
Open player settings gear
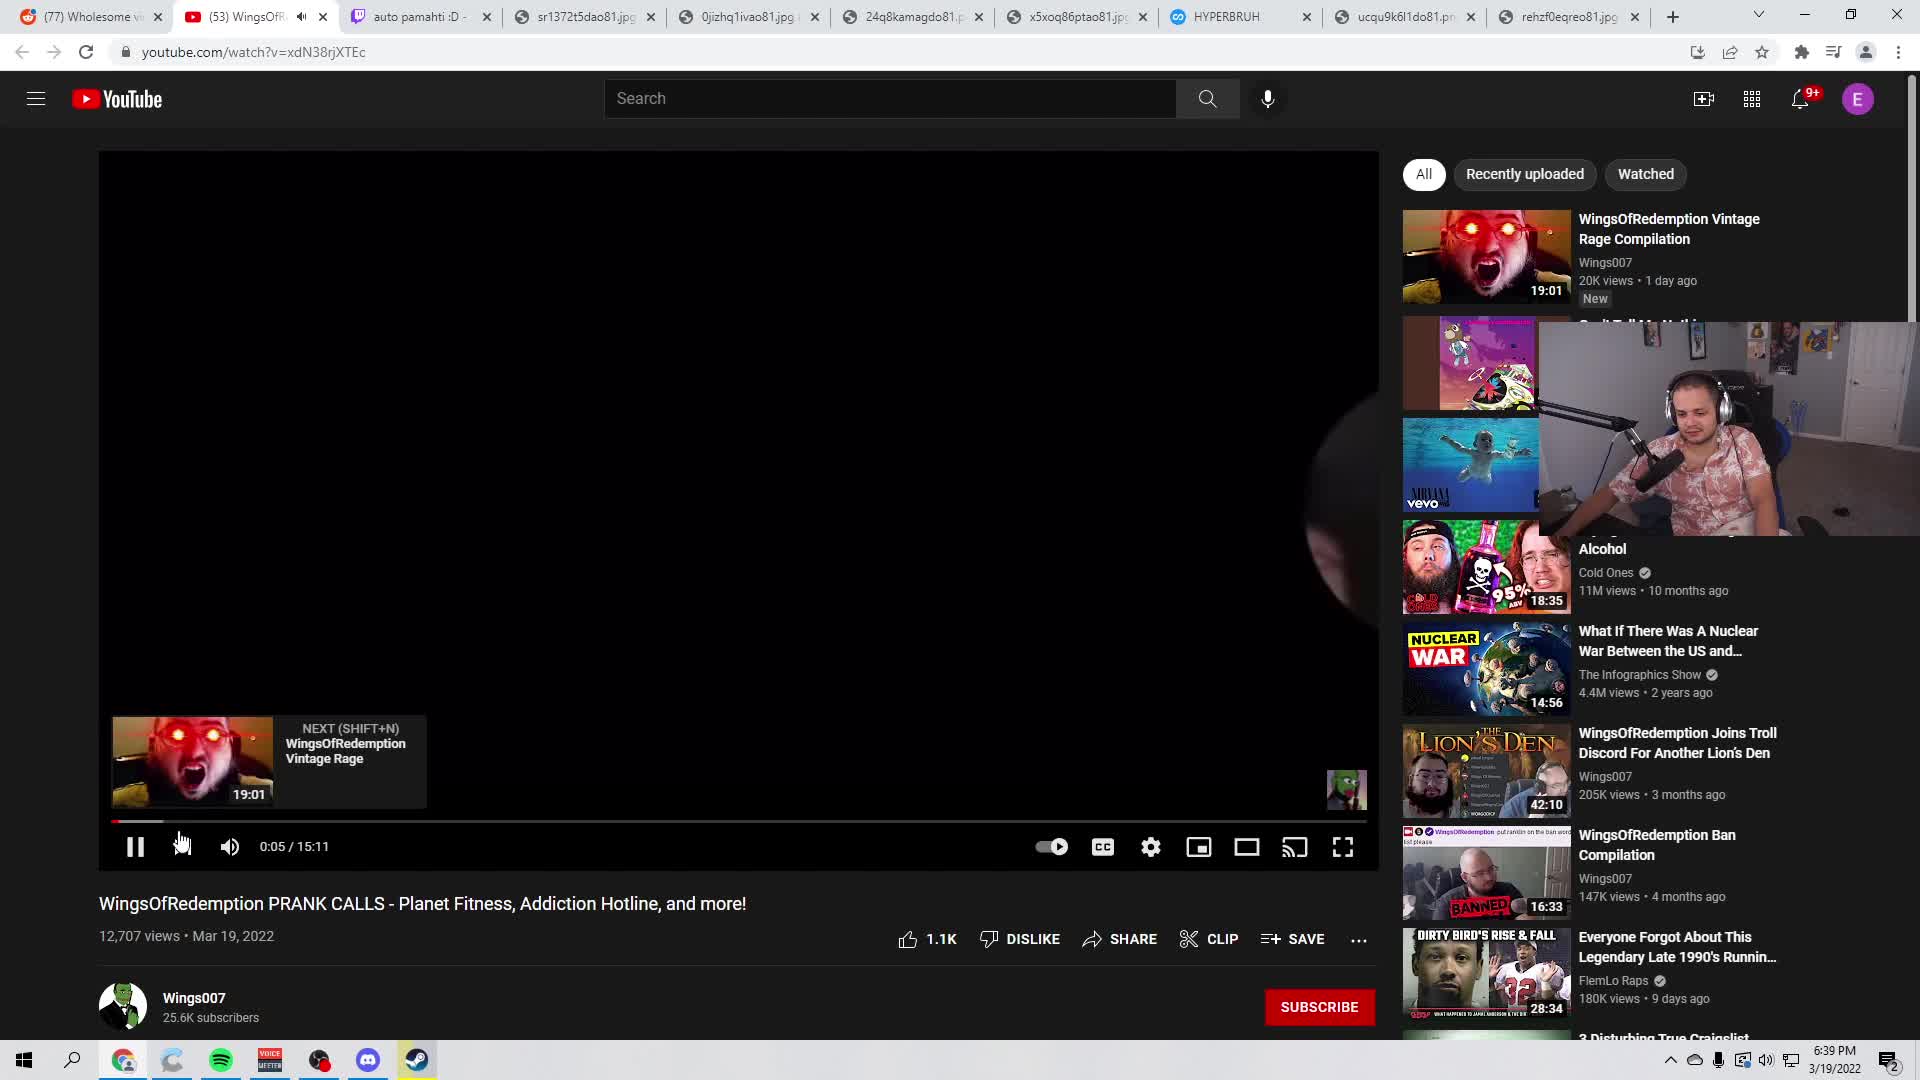pos(1151,847)
